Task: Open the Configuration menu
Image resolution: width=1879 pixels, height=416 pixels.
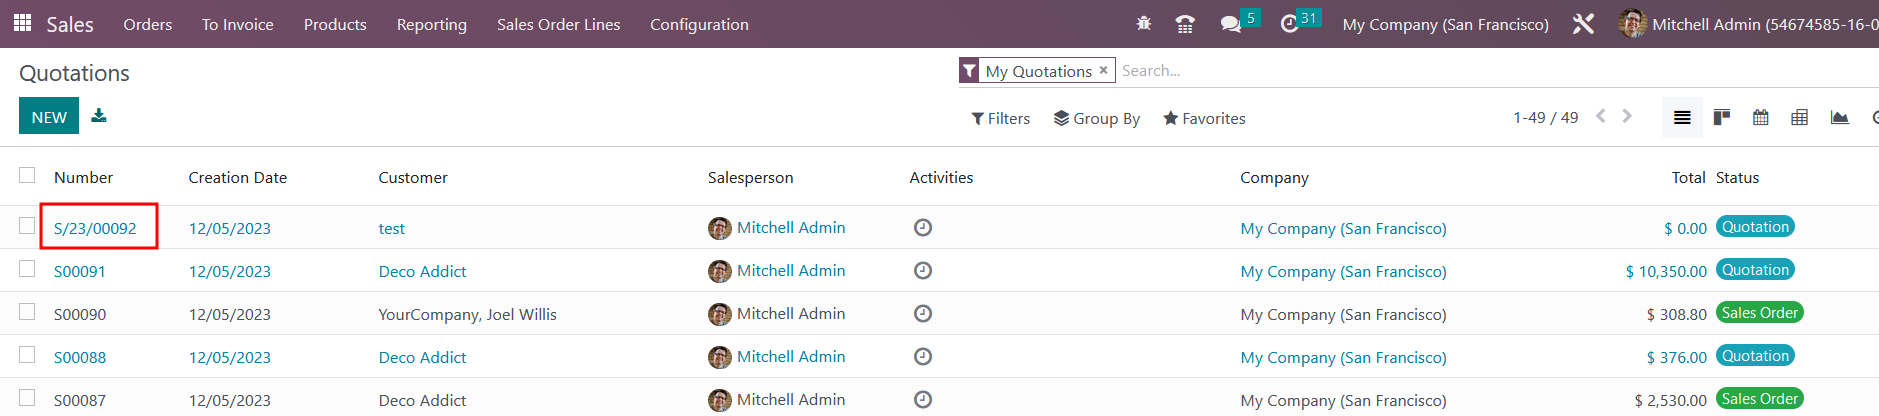Action: pyautogui.click(x=699, y=24)
